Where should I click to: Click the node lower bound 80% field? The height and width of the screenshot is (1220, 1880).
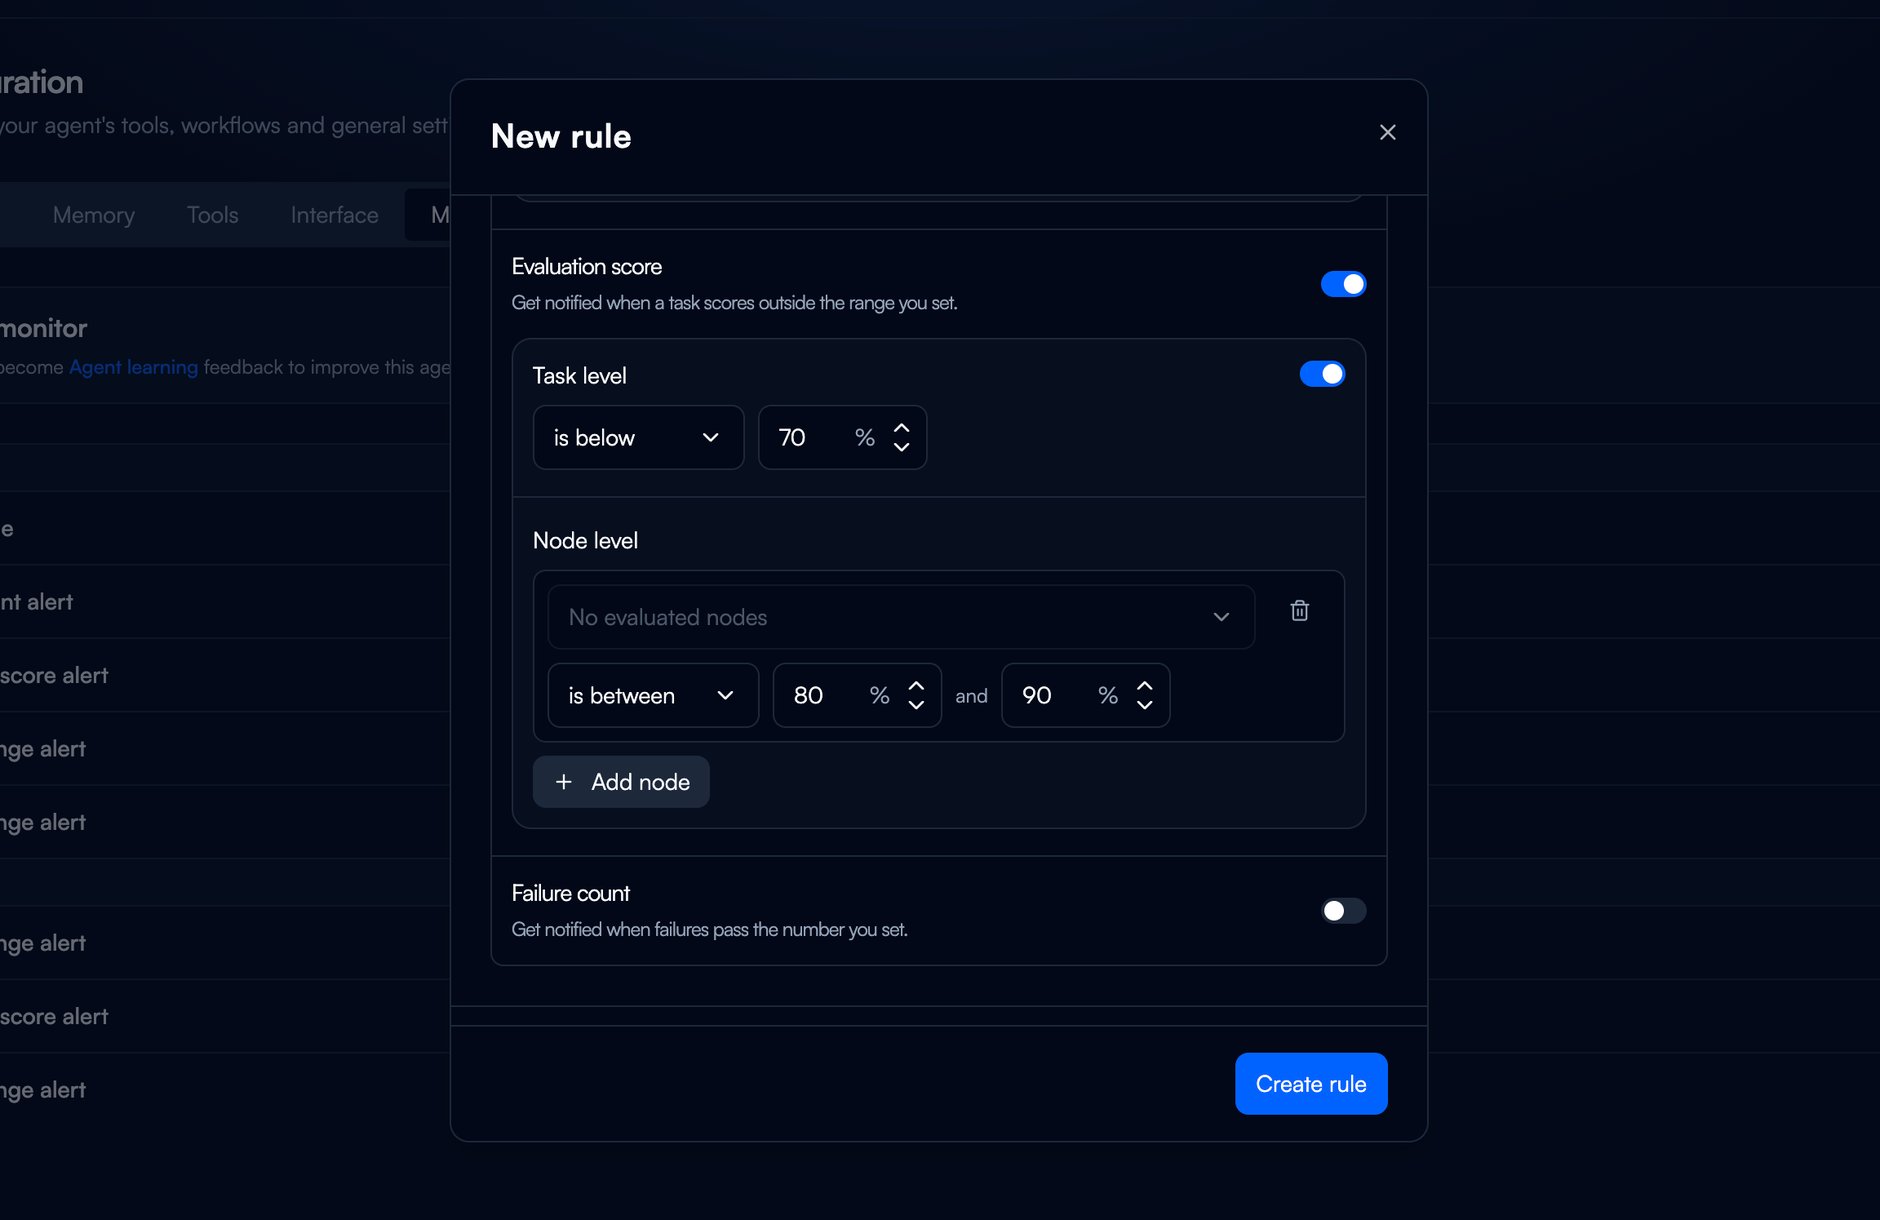click(x=857, y=695)
